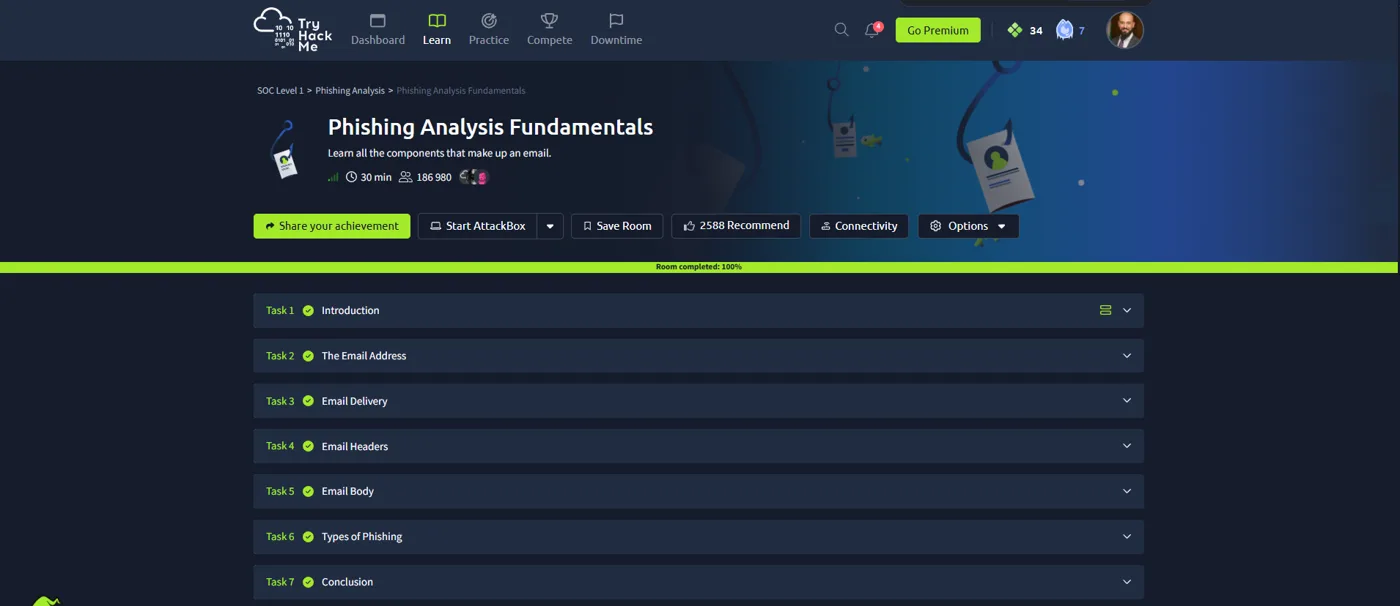Click the Room completed progress bar
The height and width of the screenshot is (606, 1400).
coord(699,267)
